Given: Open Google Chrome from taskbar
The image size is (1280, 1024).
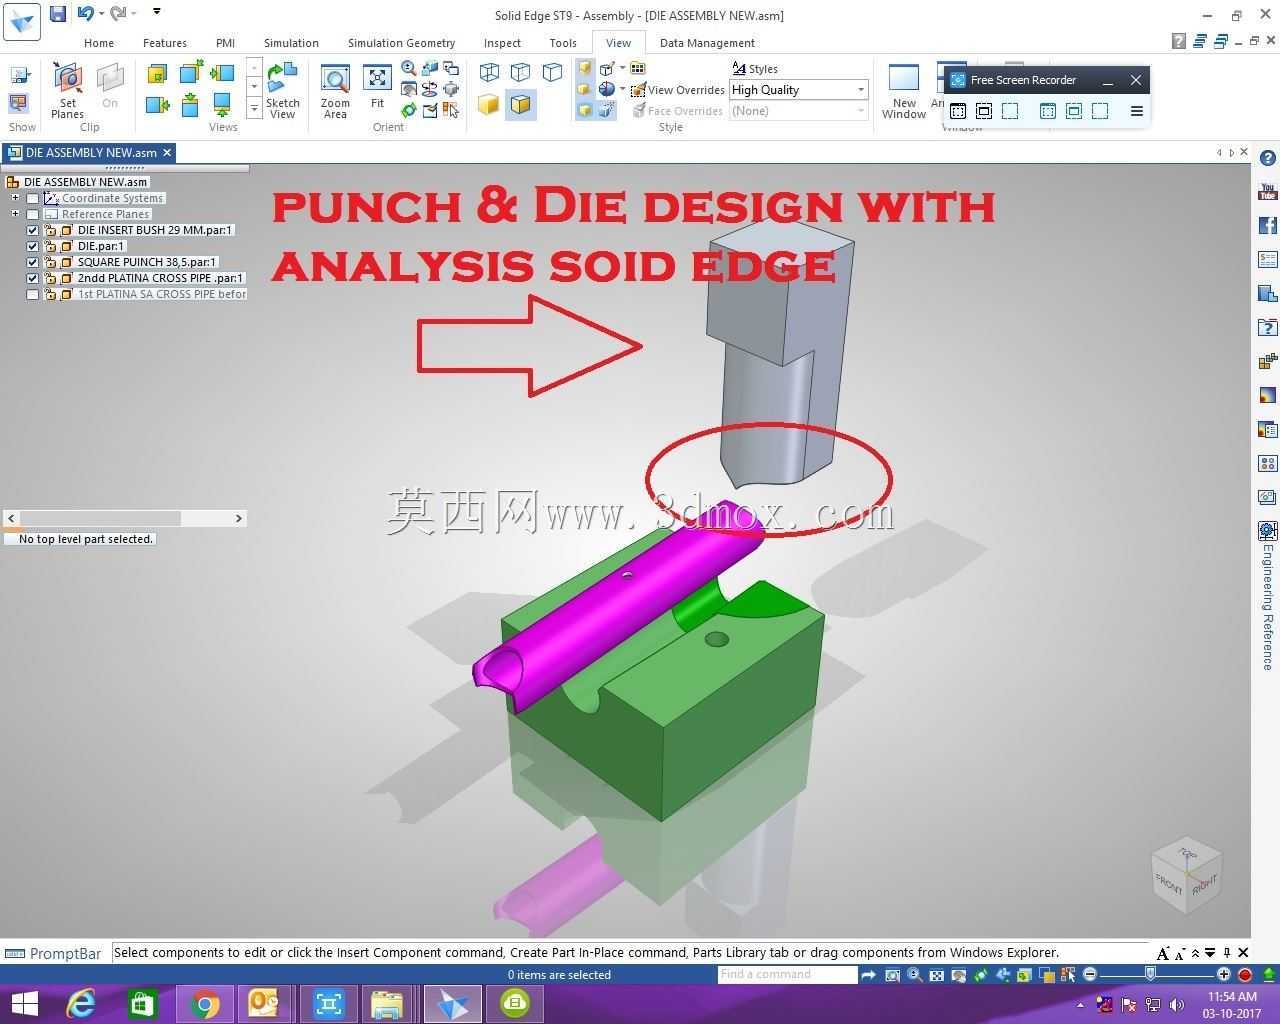Looking at the screenshot, I should click(205, 1003).
